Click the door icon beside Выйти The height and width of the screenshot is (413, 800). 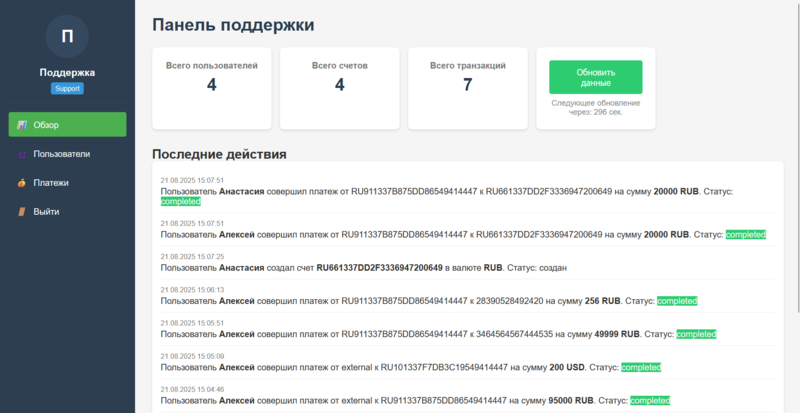pyautogui.click(x=21, y=211)
